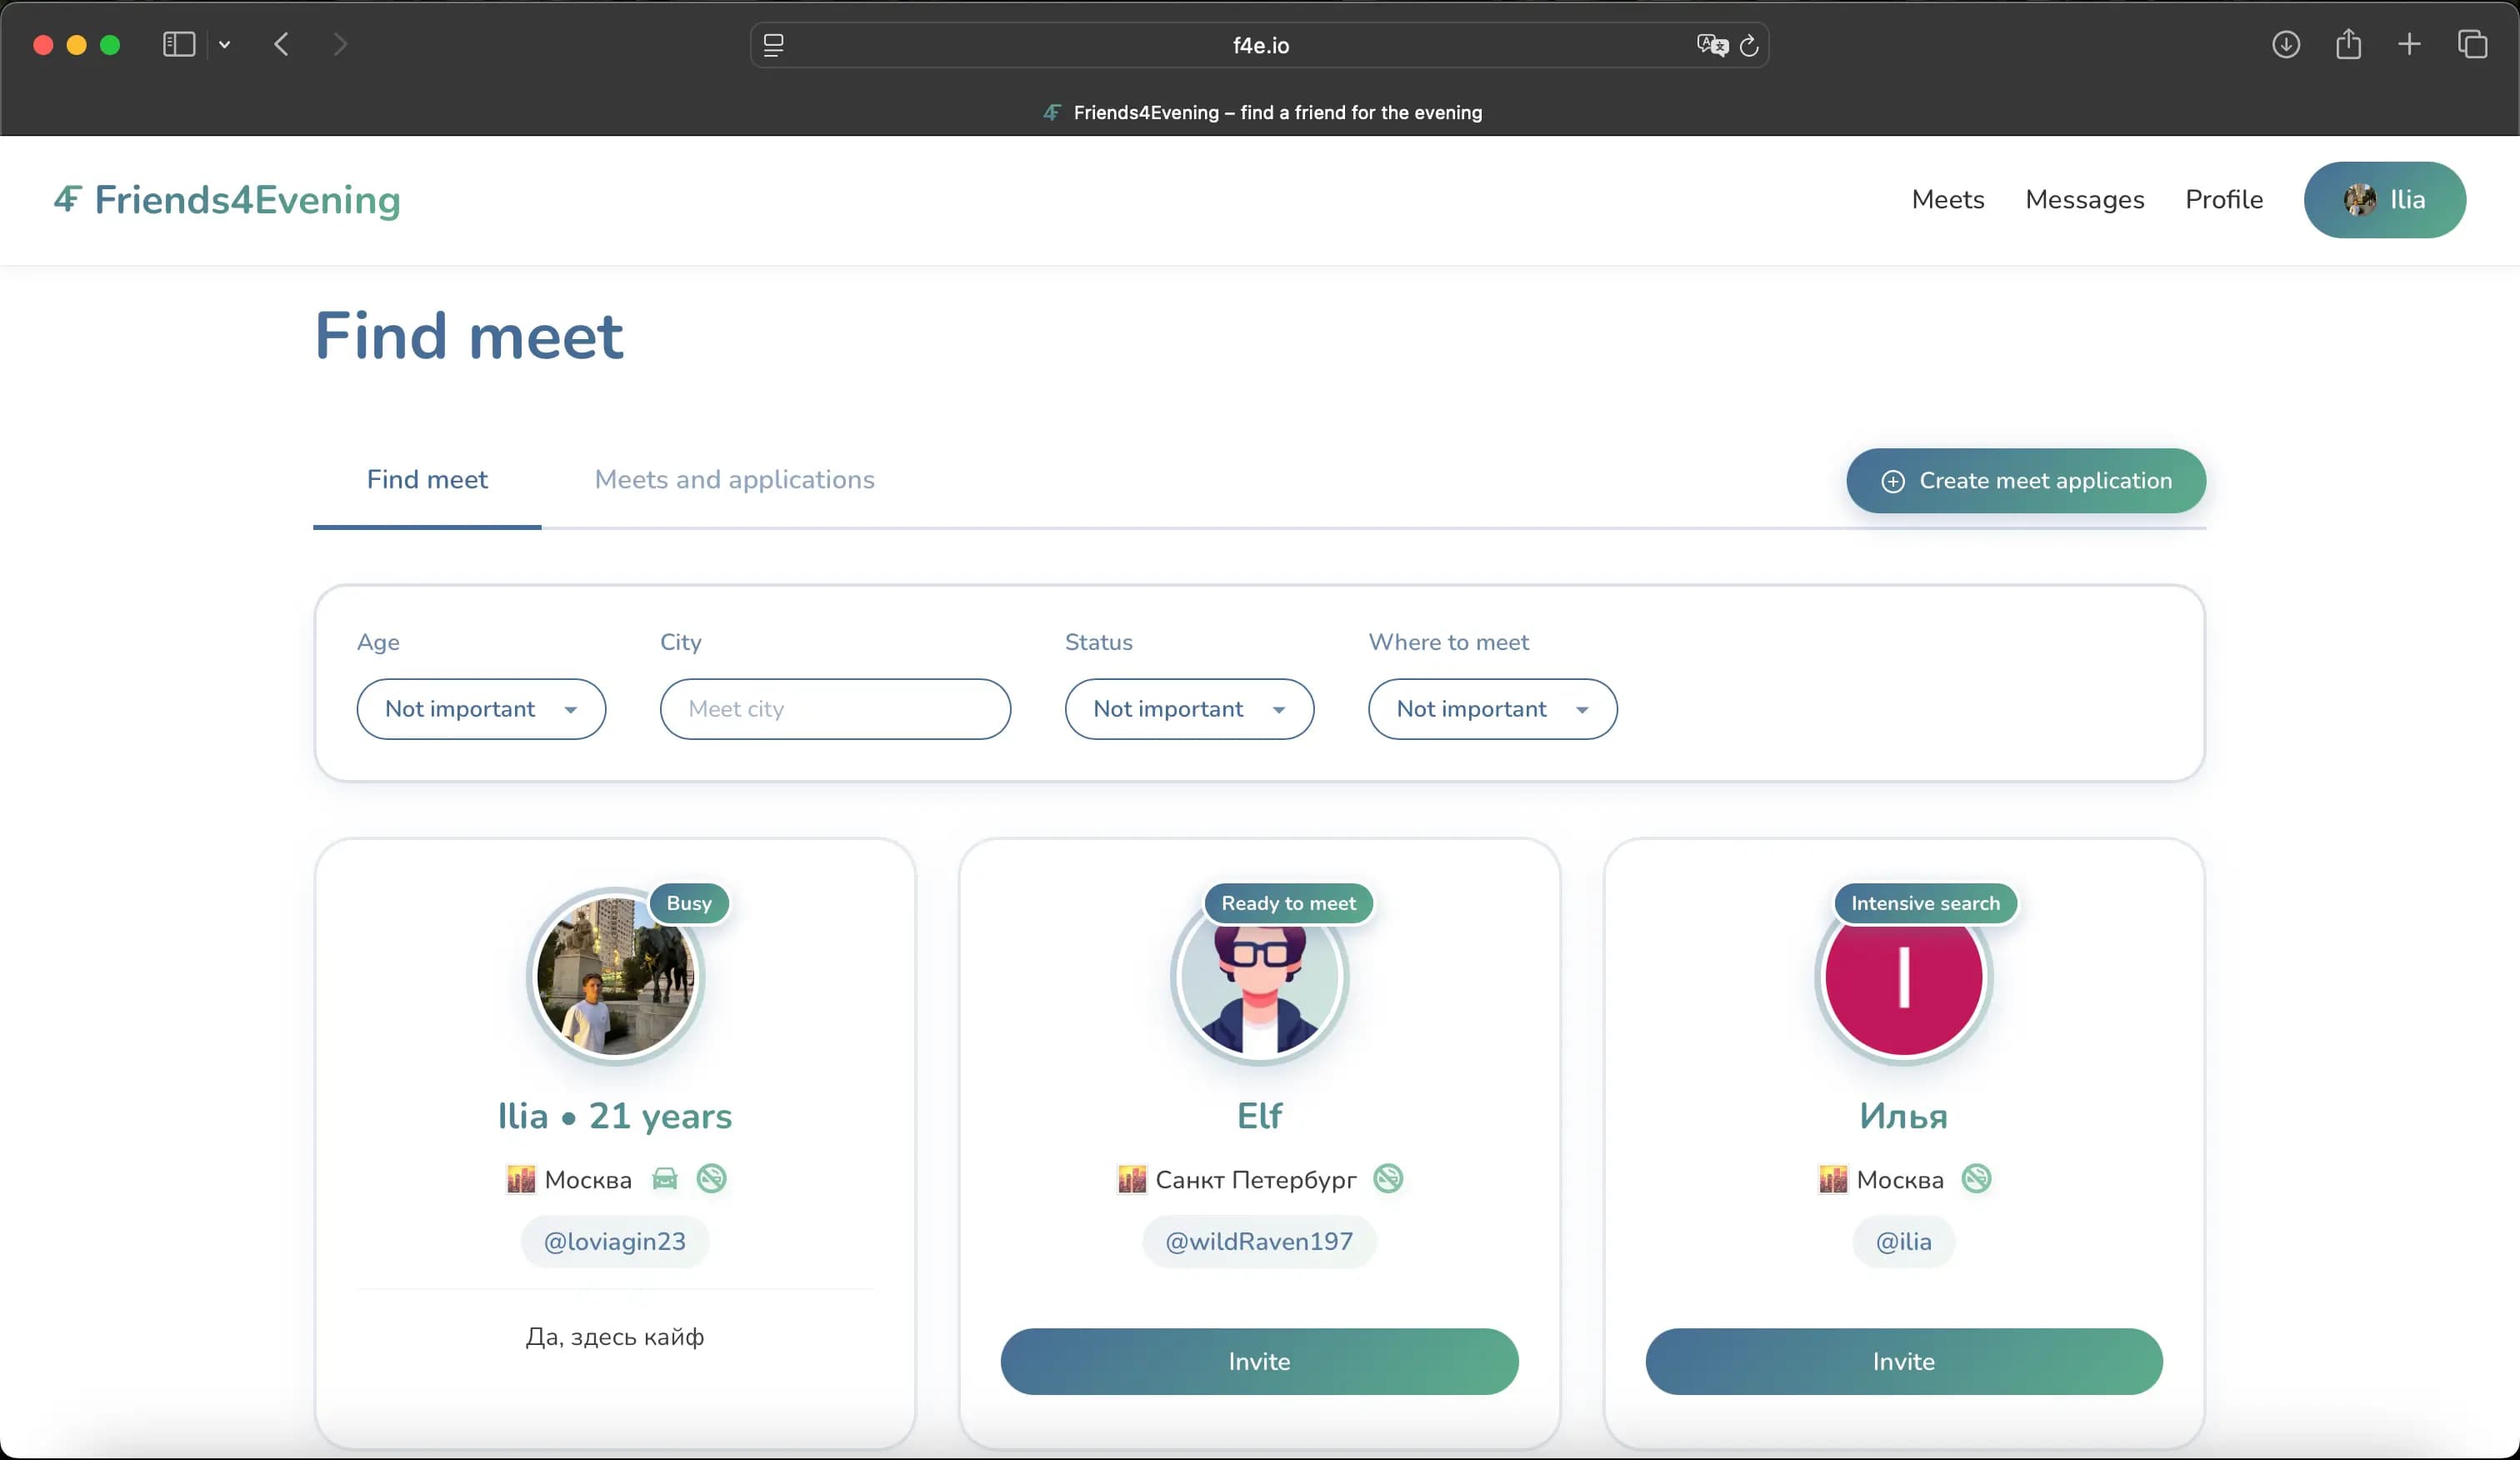2520x1460 pixels.
Task: Click the Safari share icon
Action: (x=2348, y=44)
